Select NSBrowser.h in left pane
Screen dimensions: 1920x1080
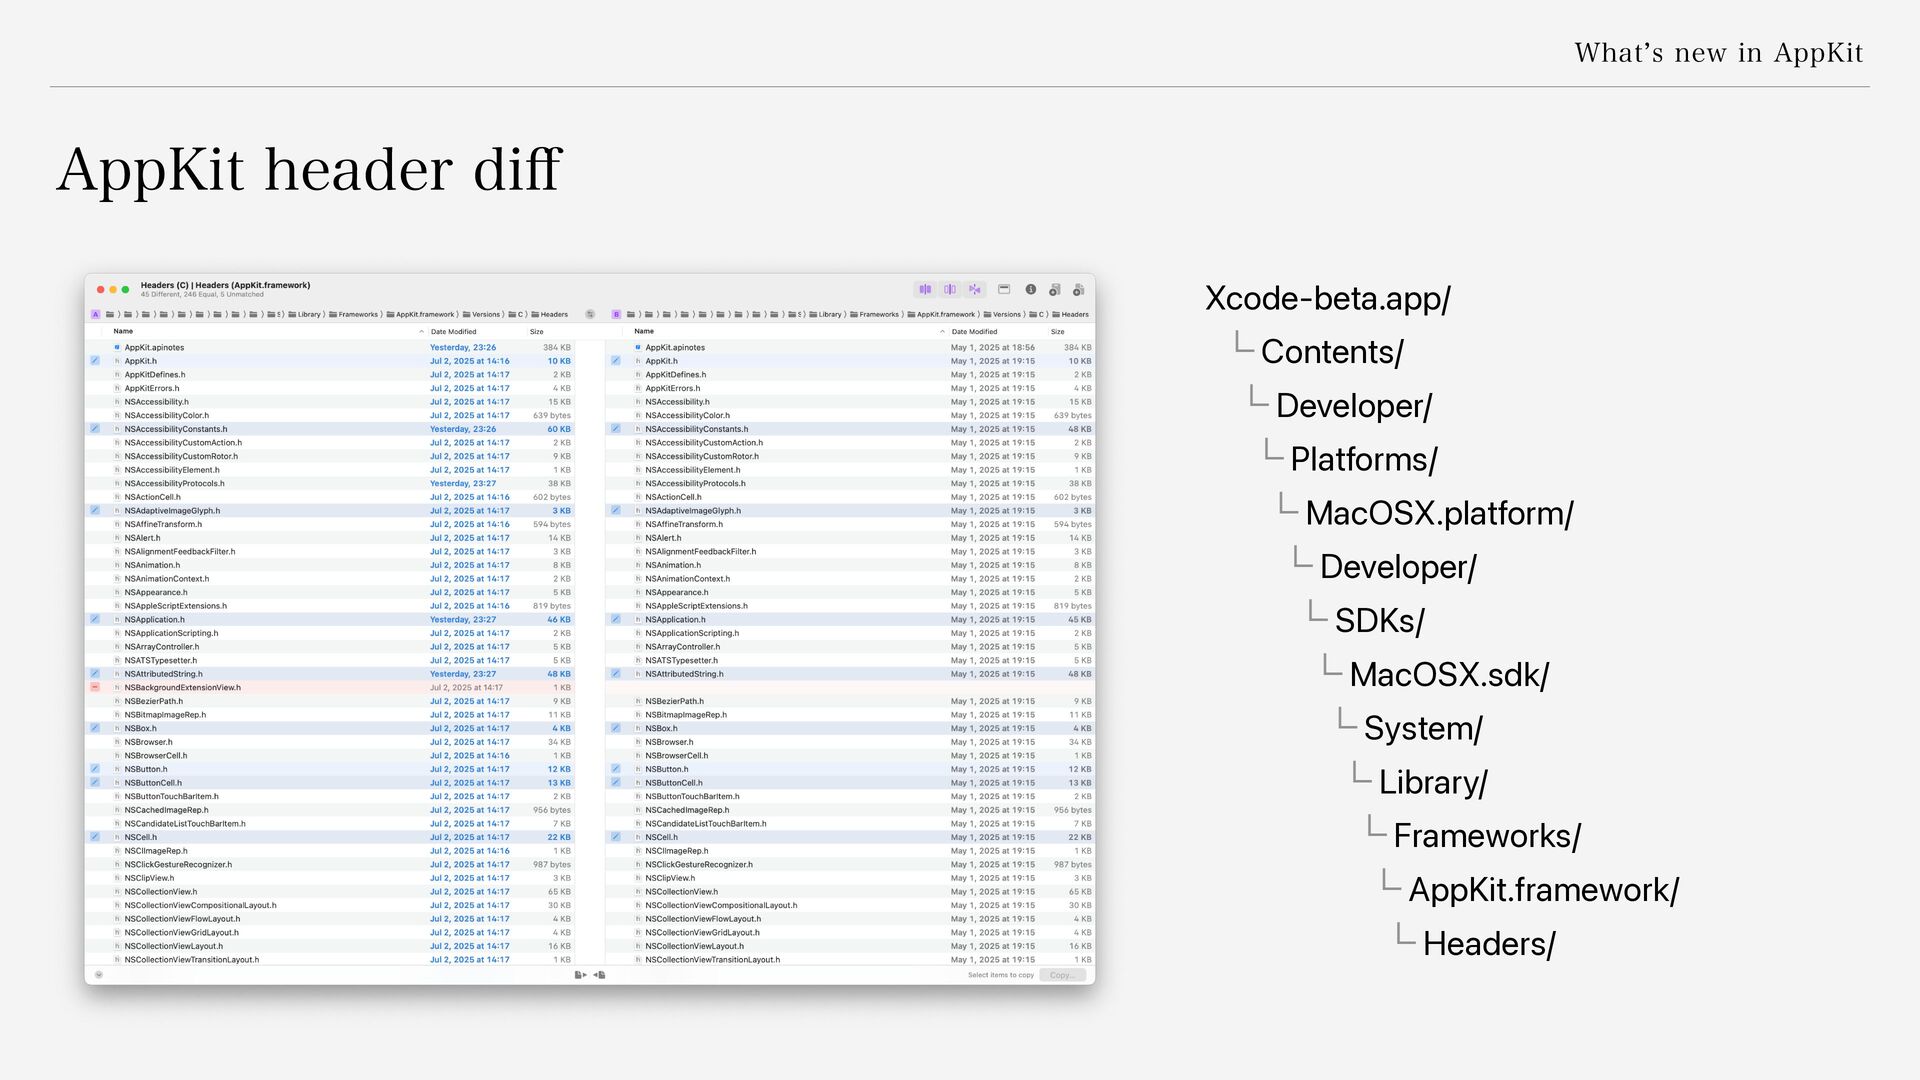[332, 742]
